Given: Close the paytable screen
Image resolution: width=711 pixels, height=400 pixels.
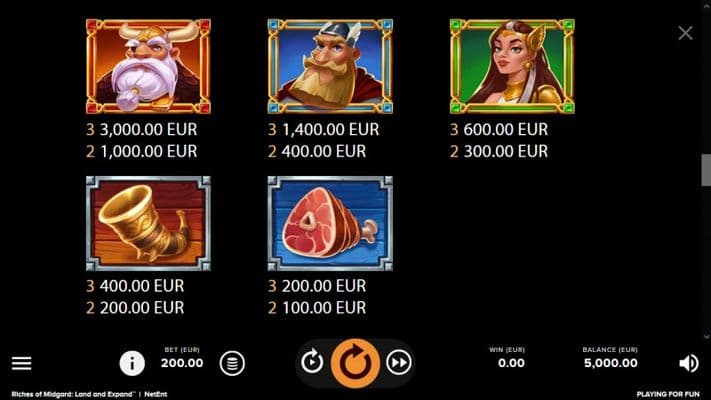Looking at the screenshot, I should pyautogui.click(x=685, y=33).
